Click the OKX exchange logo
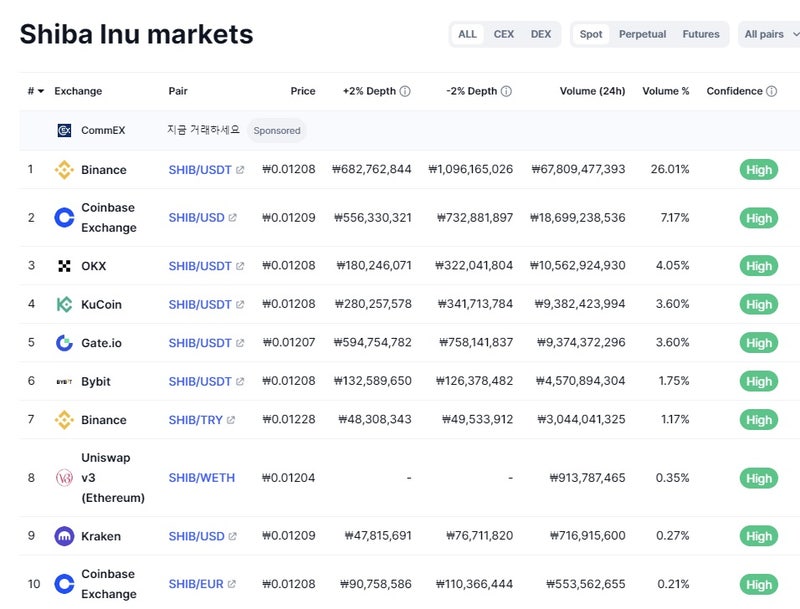The height and width of the screenshot is (609, 800). 64,266
